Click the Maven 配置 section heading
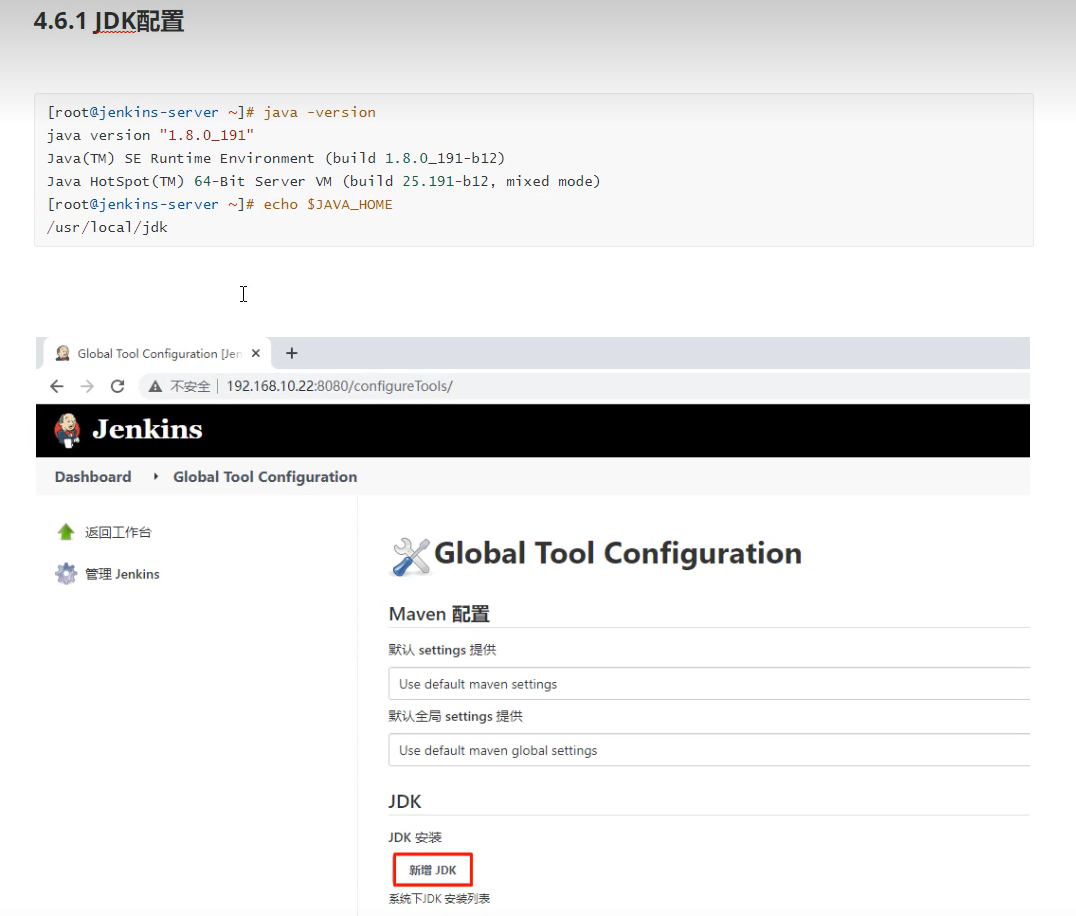1076x916 pixels. (439, 613)
